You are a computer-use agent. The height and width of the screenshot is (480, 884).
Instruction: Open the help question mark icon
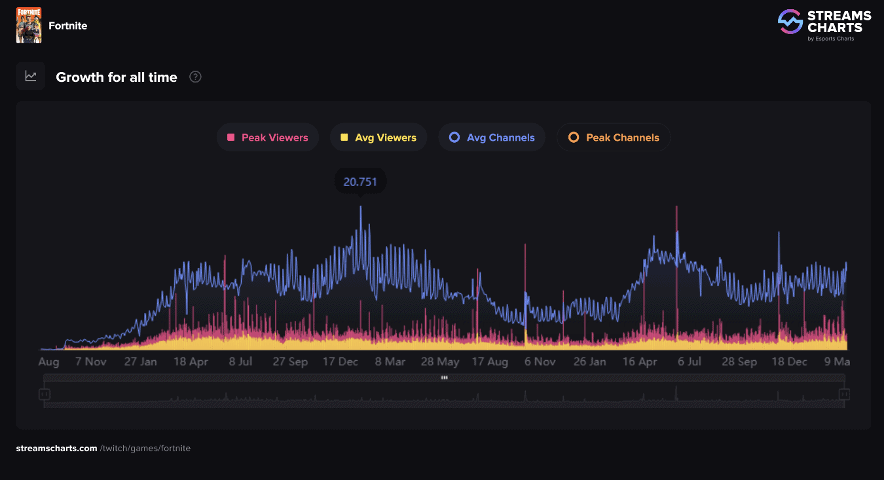195,77
